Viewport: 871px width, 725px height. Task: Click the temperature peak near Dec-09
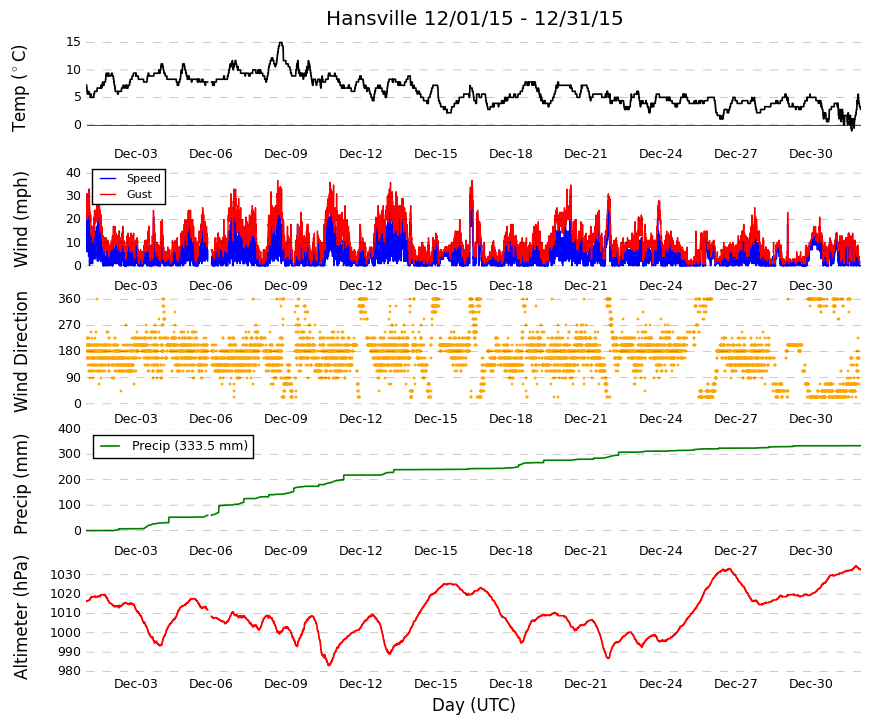281,43
